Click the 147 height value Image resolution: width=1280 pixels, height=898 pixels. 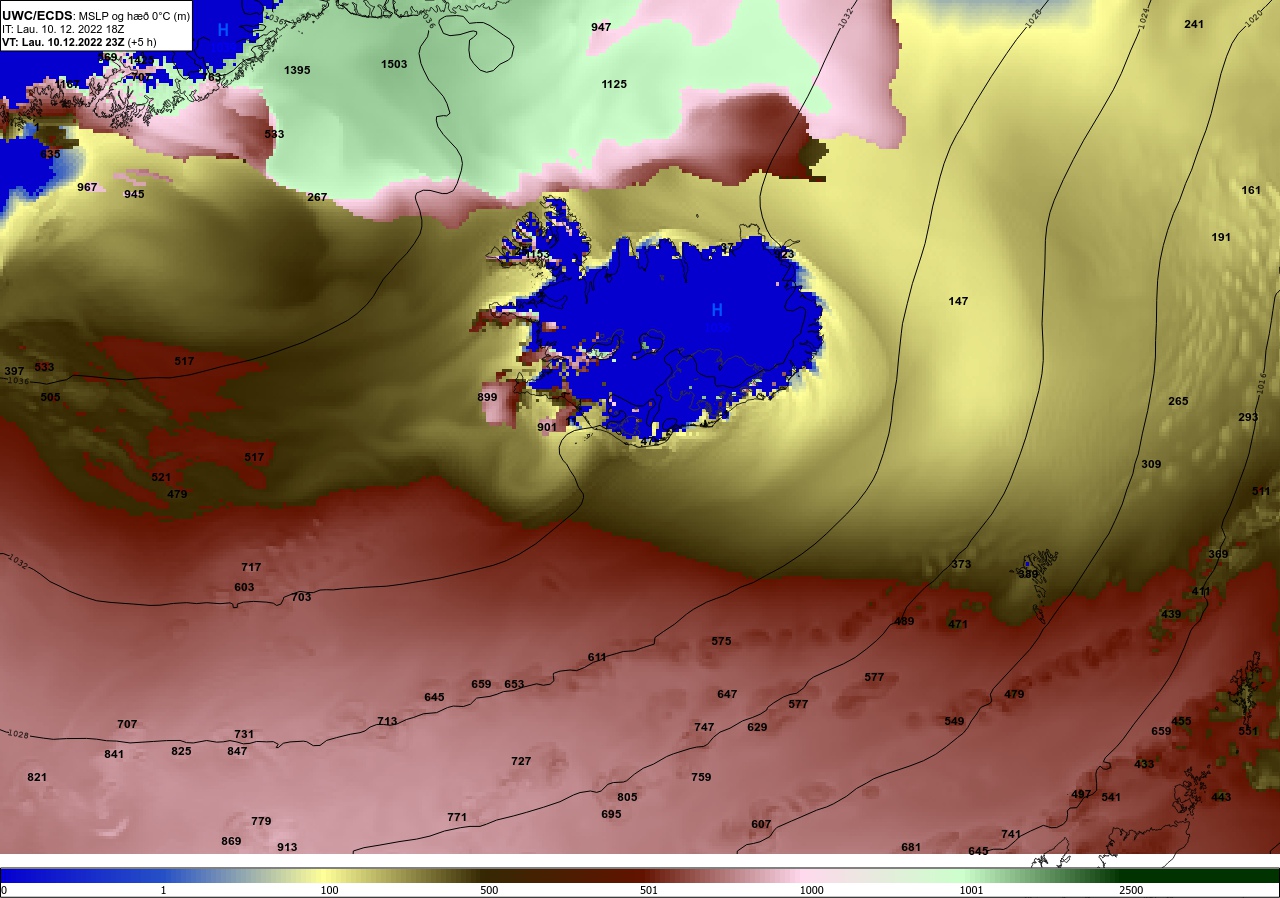[x=958, y=301]
